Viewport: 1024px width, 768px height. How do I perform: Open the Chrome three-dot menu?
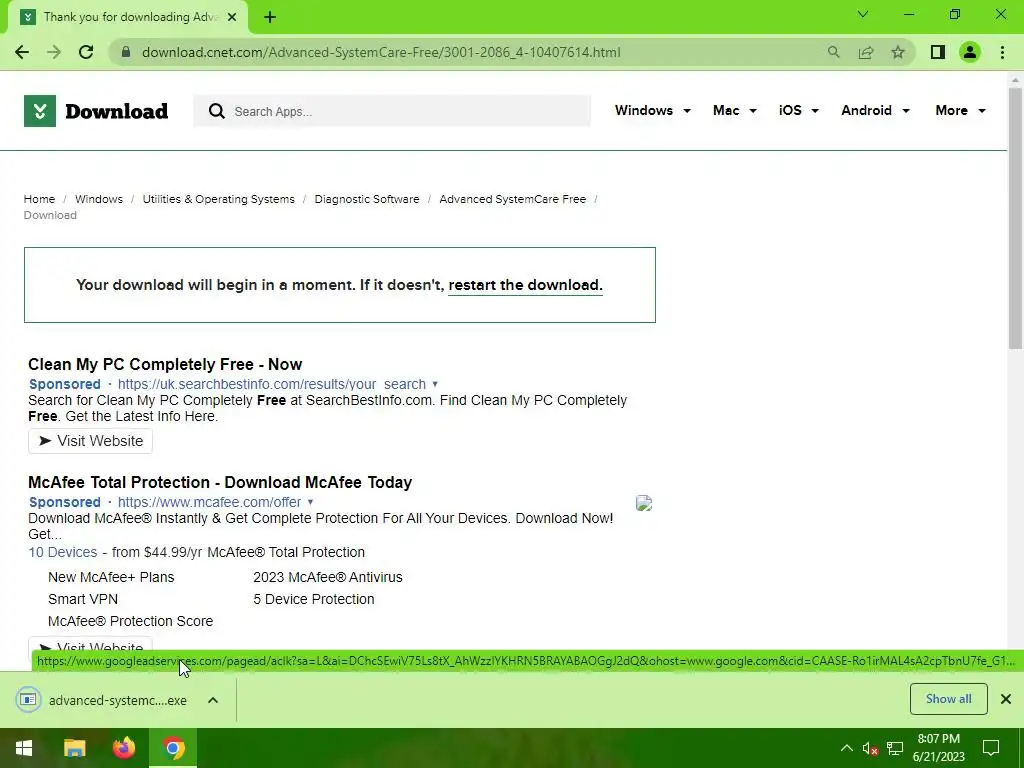point(1002,52)
